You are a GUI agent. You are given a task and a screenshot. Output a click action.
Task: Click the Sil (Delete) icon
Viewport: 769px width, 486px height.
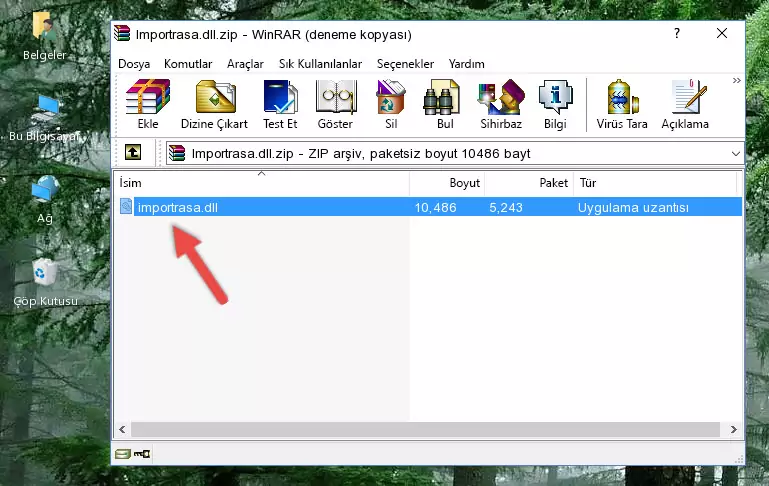(x=391, y=104)
